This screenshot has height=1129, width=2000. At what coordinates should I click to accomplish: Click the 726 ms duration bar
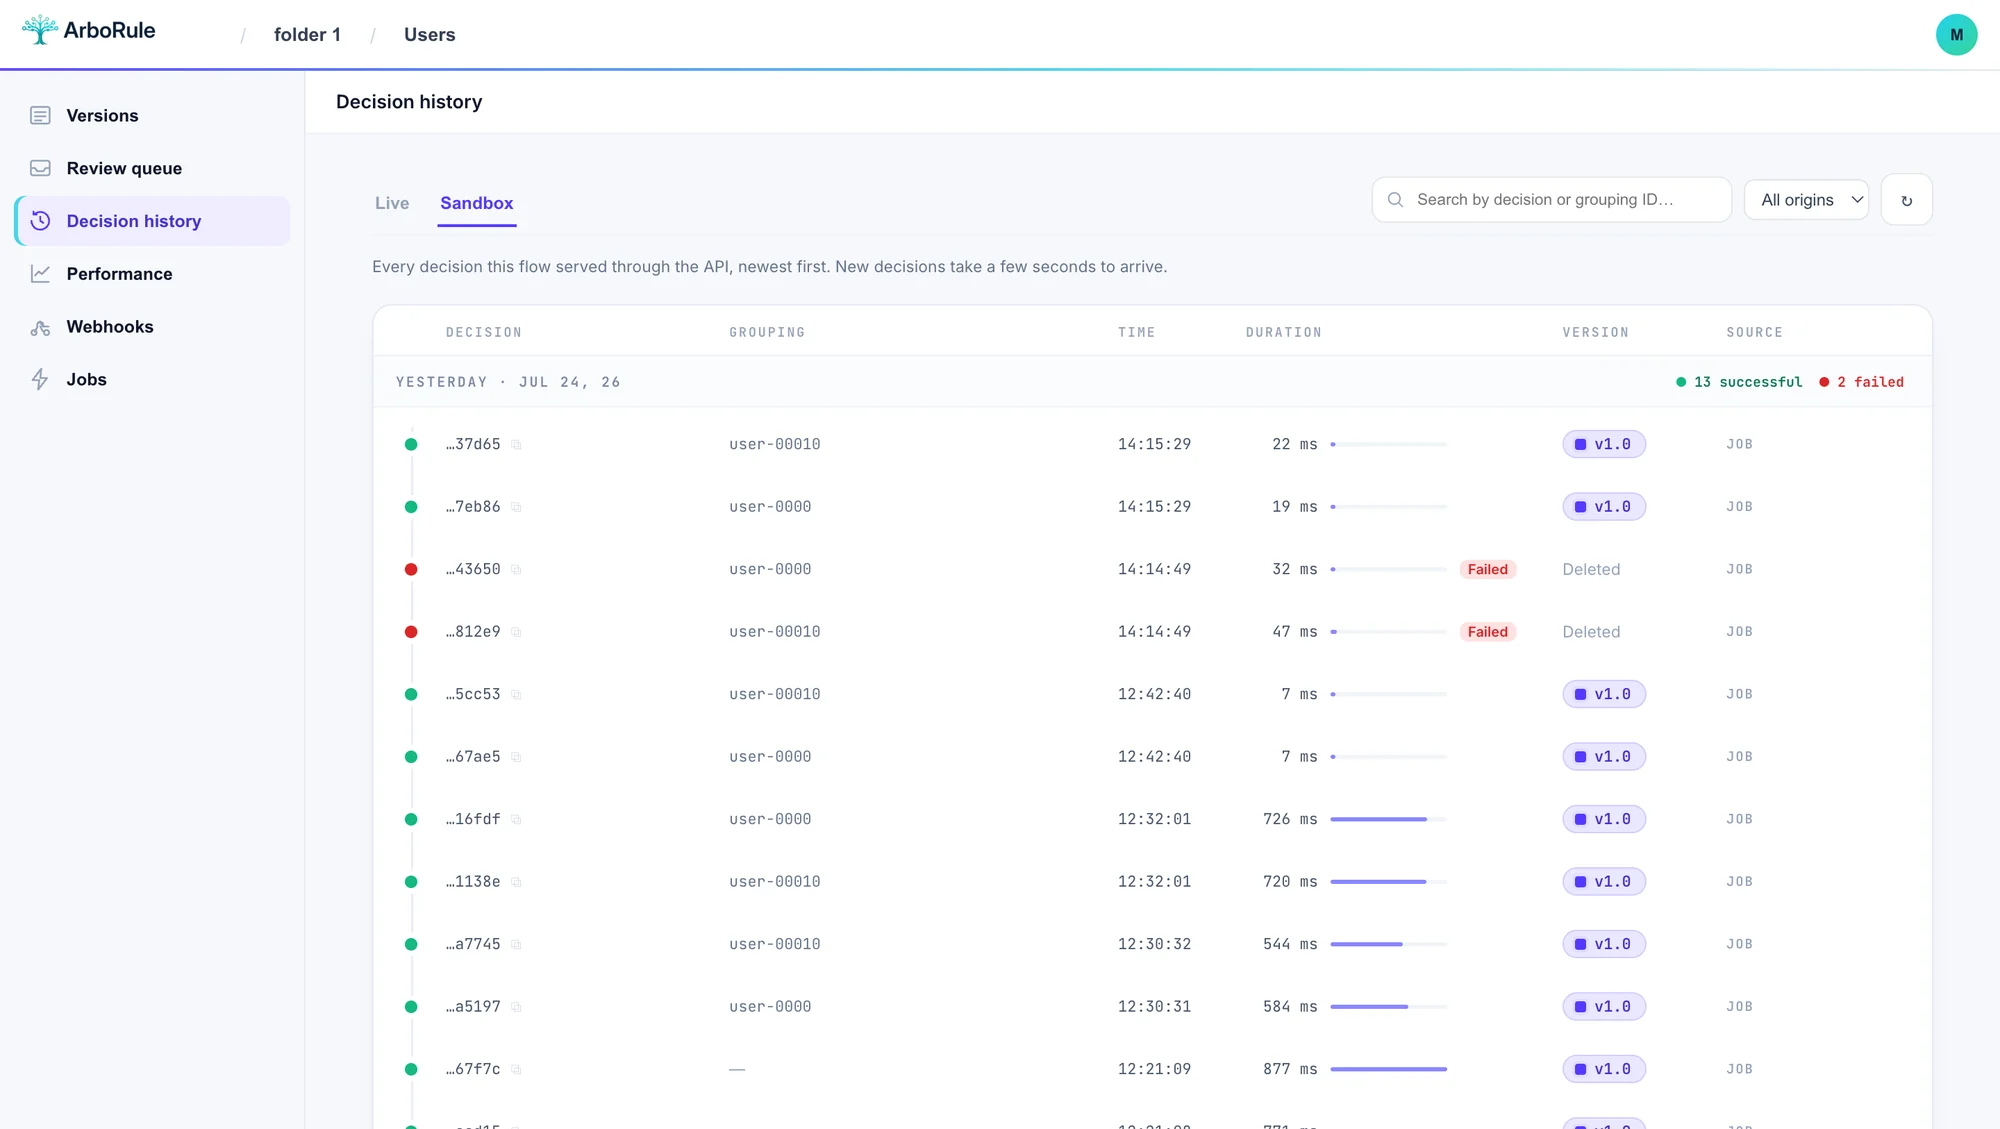point(1388,819)
